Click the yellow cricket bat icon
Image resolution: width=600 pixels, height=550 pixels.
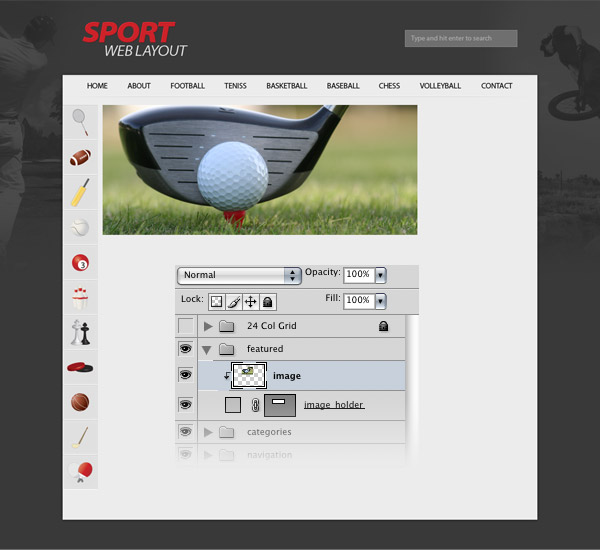click(80, 192)
